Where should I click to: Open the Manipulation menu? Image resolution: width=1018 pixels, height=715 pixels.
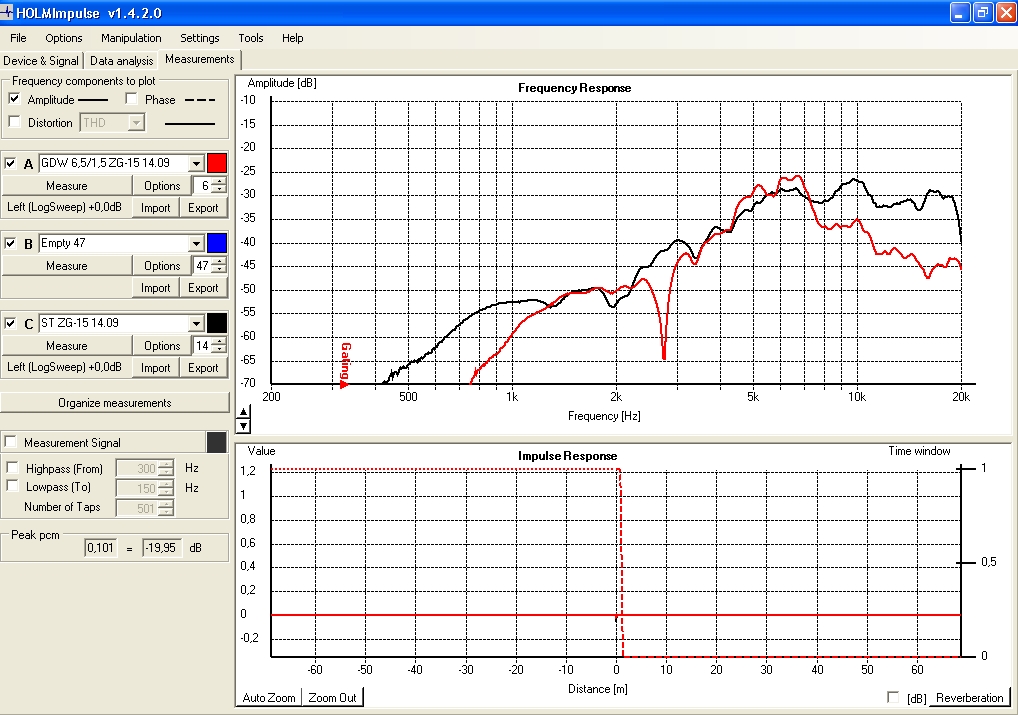click(131, 38)
